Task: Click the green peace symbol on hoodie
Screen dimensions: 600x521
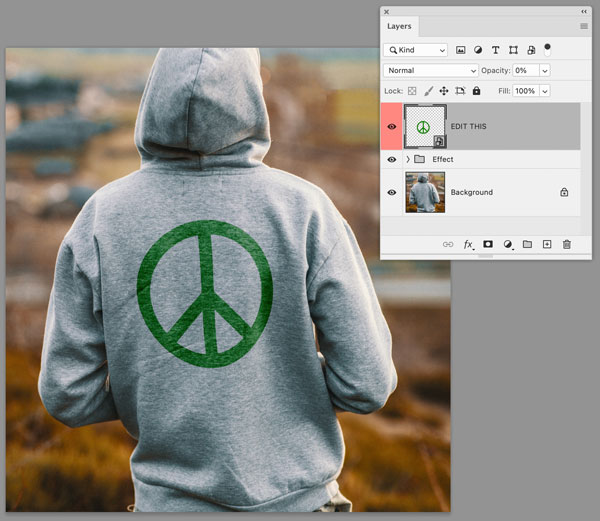Action: [x=205, y=294]
